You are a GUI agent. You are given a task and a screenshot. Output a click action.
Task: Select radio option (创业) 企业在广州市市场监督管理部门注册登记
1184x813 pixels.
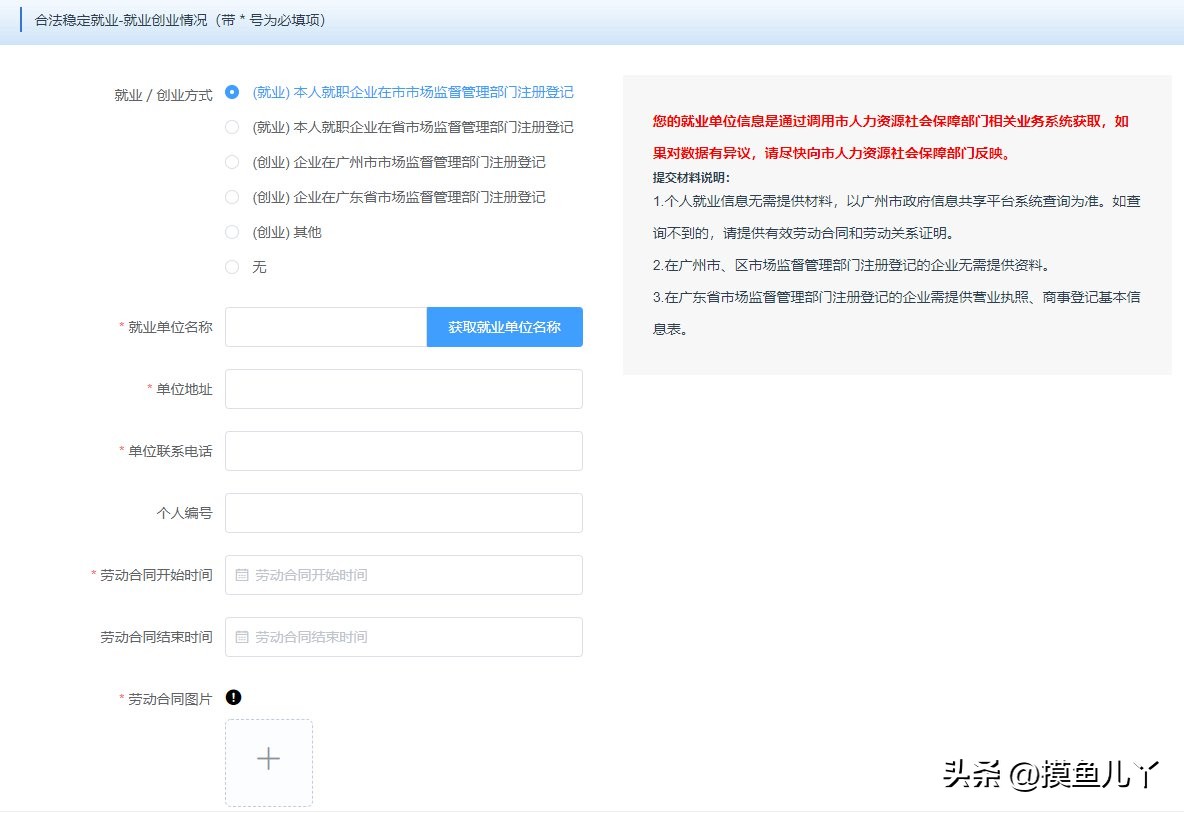coord(232,162)
